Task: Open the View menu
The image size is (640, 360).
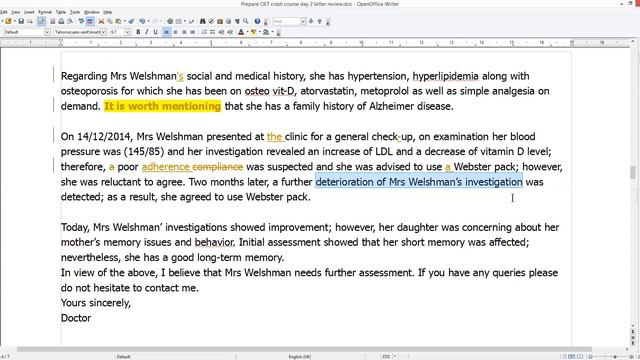Action: pyautogui.click(x=16, y=12)
